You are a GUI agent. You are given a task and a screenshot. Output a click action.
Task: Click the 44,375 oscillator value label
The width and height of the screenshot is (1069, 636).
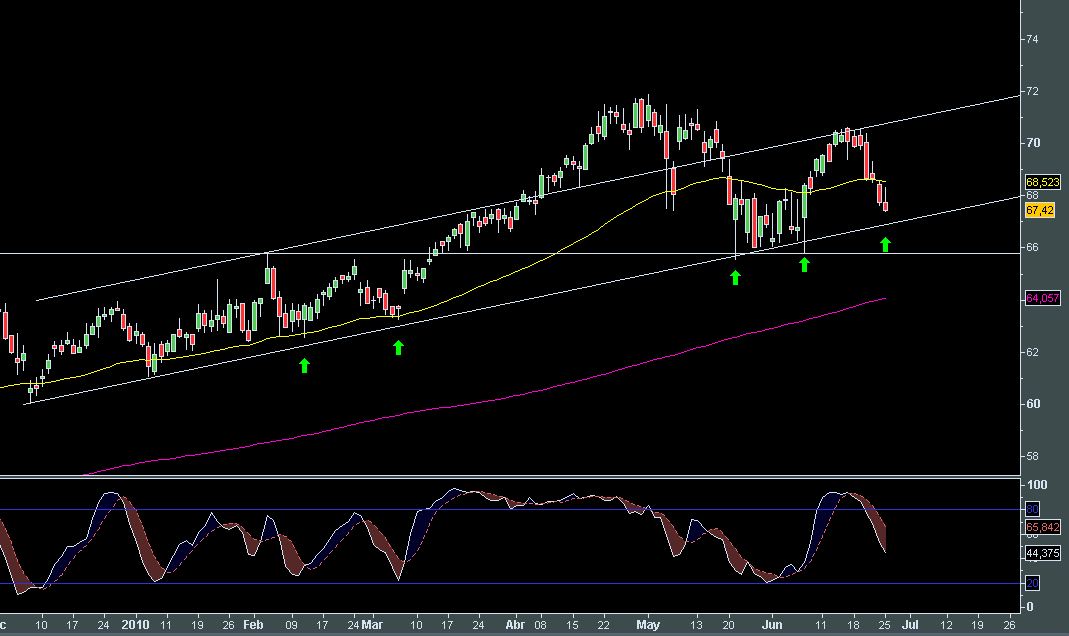(1042, 552)
